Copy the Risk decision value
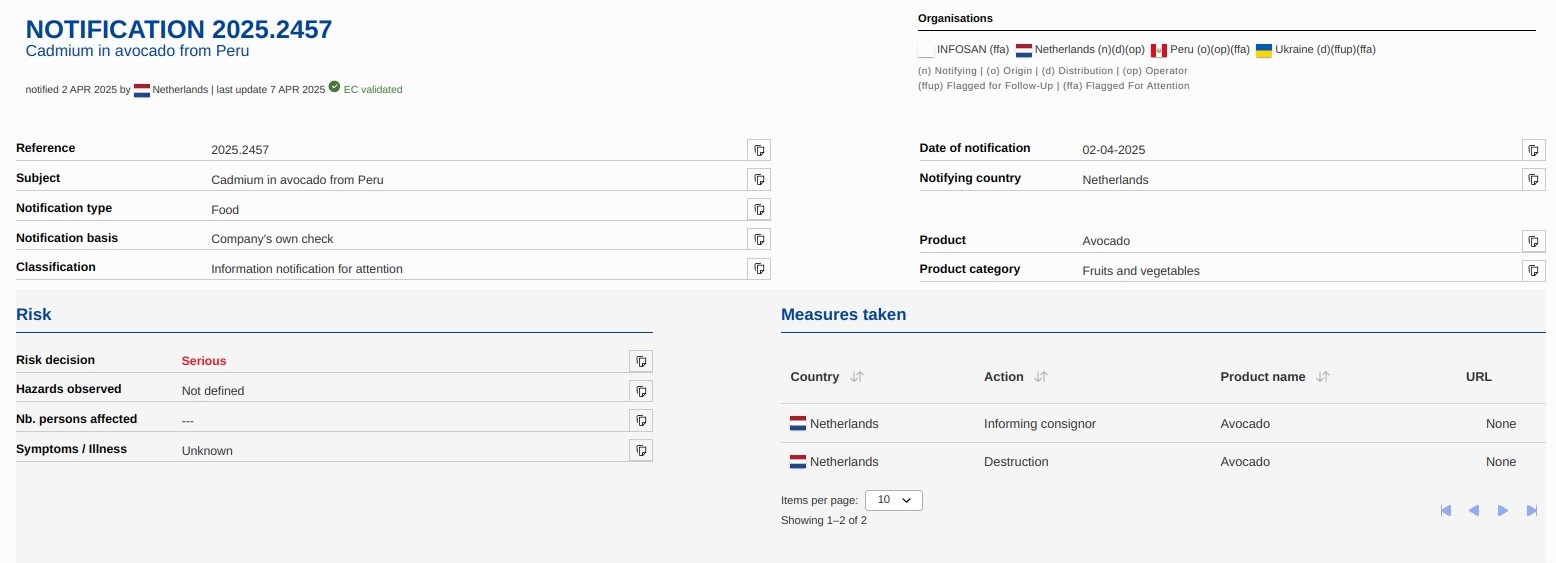Image resolution: width=1556 pixels, height=563 pixels. (641, 361)
